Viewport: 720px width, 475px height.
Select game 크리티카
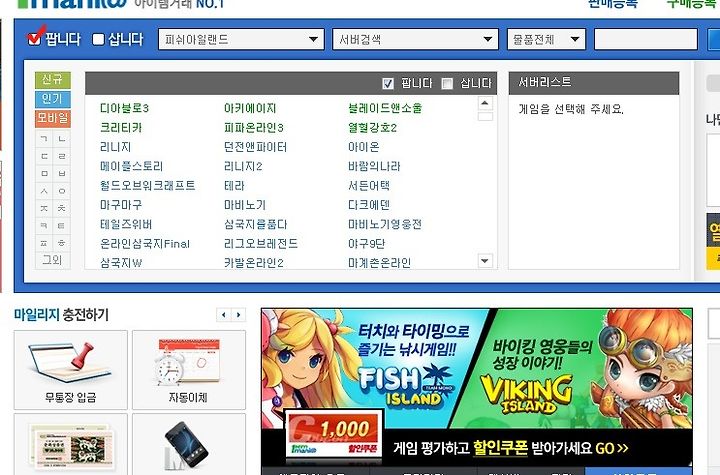[121, 128]
